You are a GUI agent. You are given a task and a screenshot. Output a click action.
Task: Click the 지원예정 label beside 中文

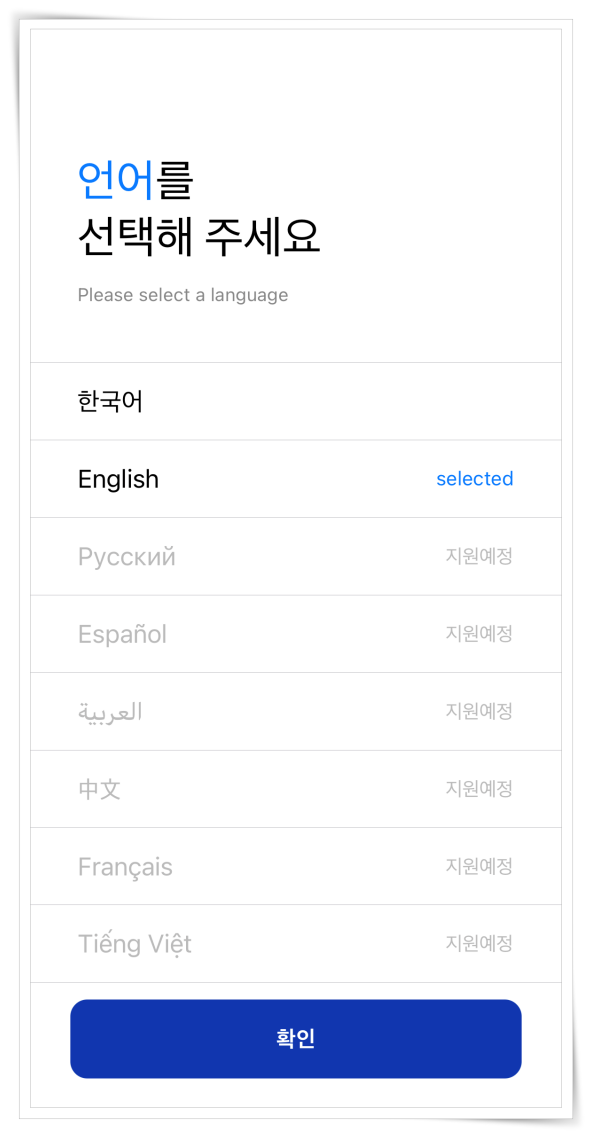479,788
